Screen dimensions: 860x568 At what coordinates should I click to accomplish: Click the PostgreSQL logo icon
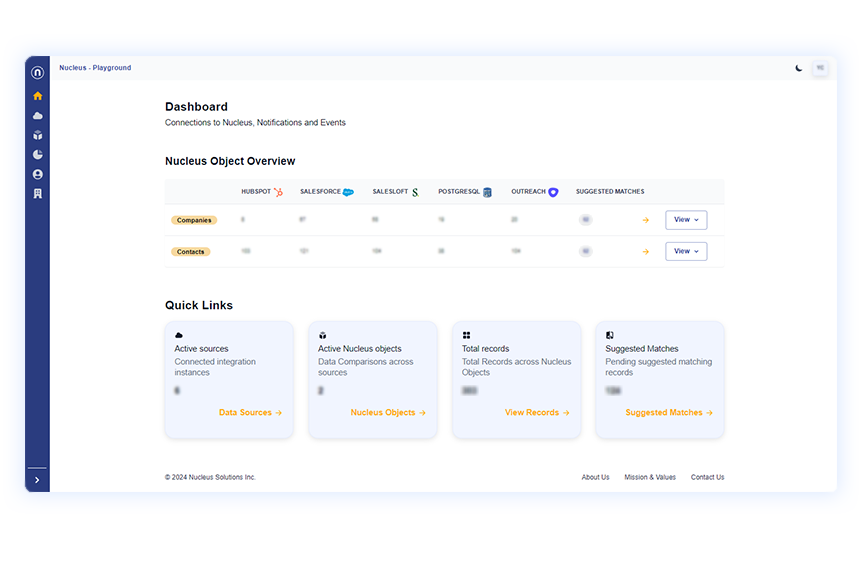(487, 192)
